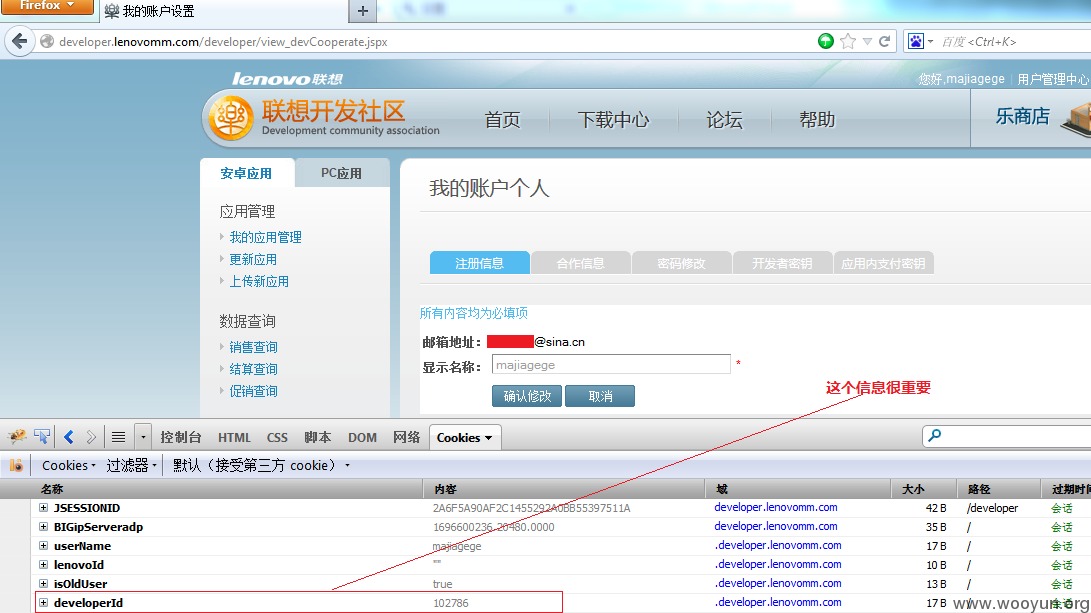Open the history dropdown arrow in address bar
Viewport: 1091px width, 613px height.
click(x=867, y=41)
